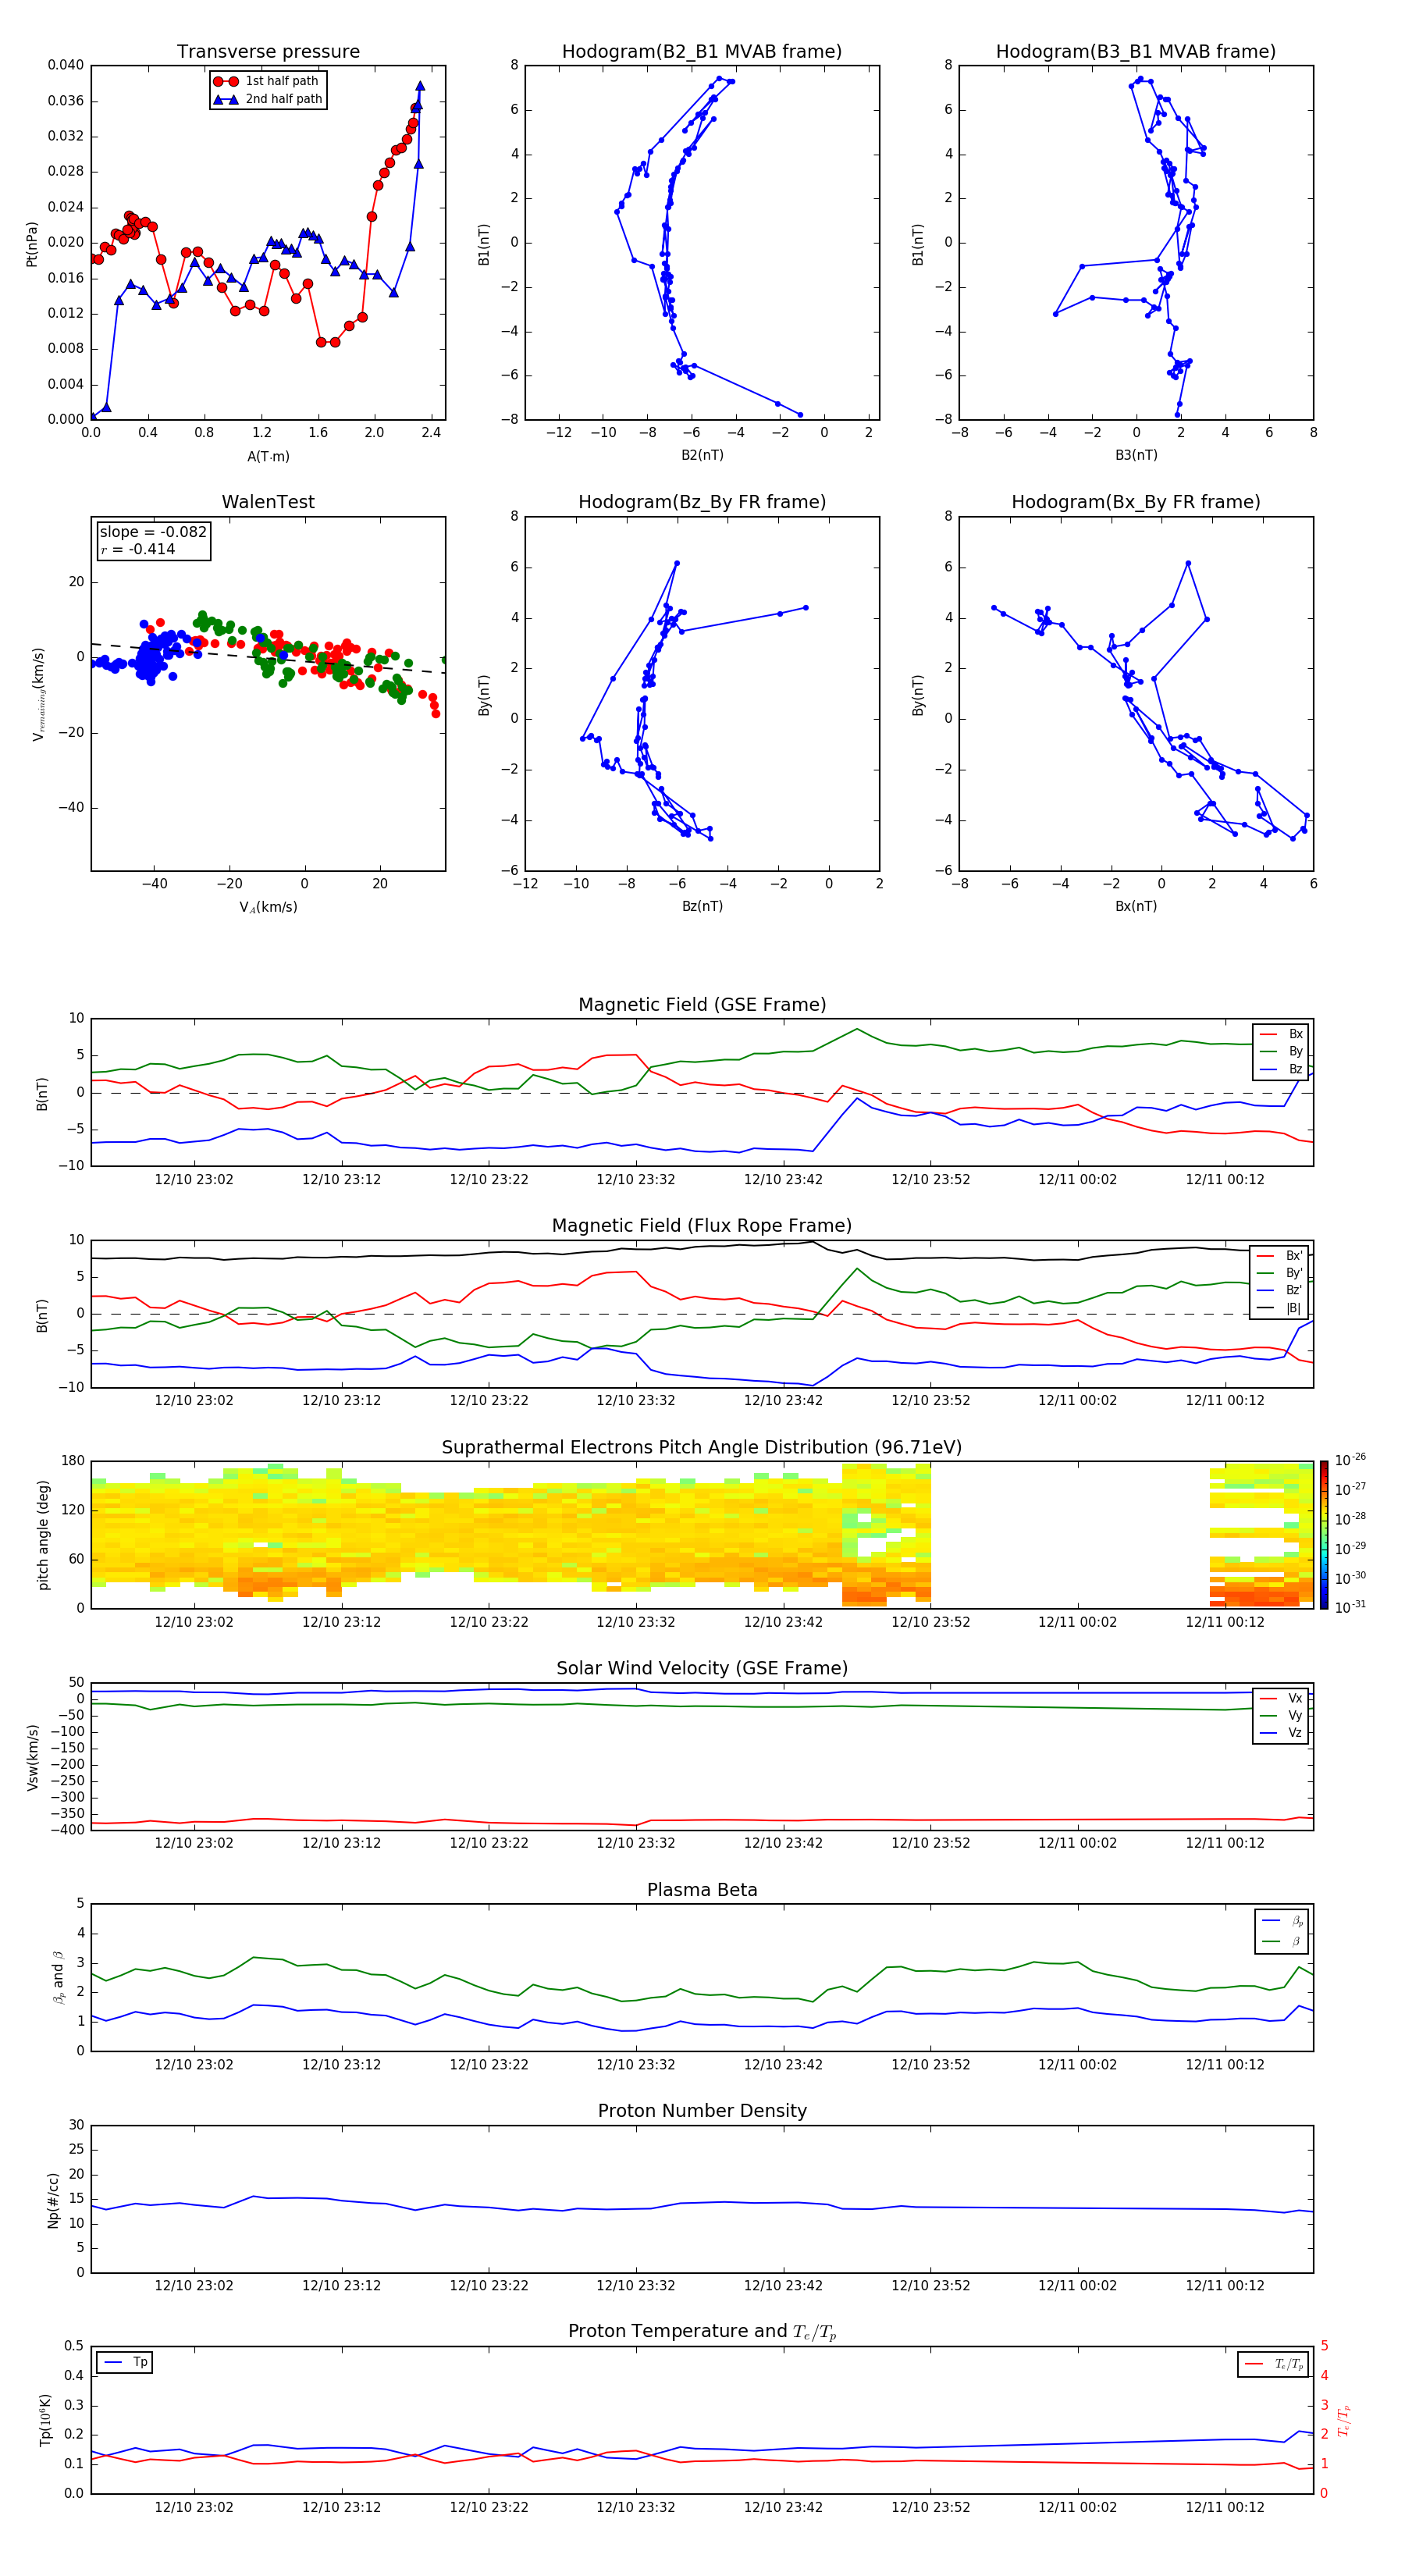
Task: Click the "Magnetic Field (GSE Frame)" title
Action: [702, 1005]
